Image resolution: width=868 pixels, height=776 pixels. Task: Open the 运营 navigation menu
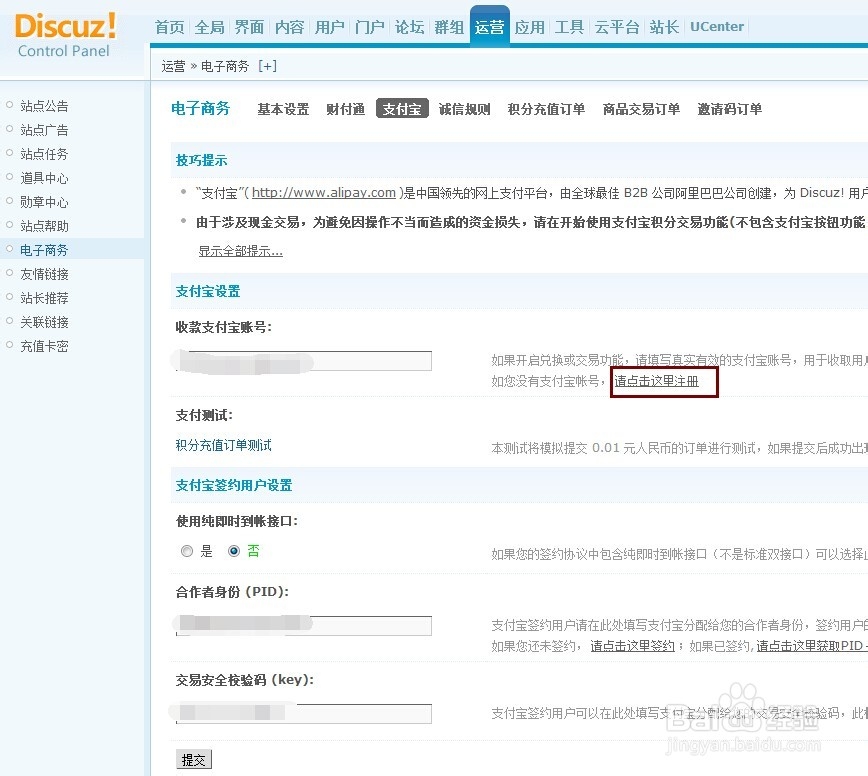[489, 27]
